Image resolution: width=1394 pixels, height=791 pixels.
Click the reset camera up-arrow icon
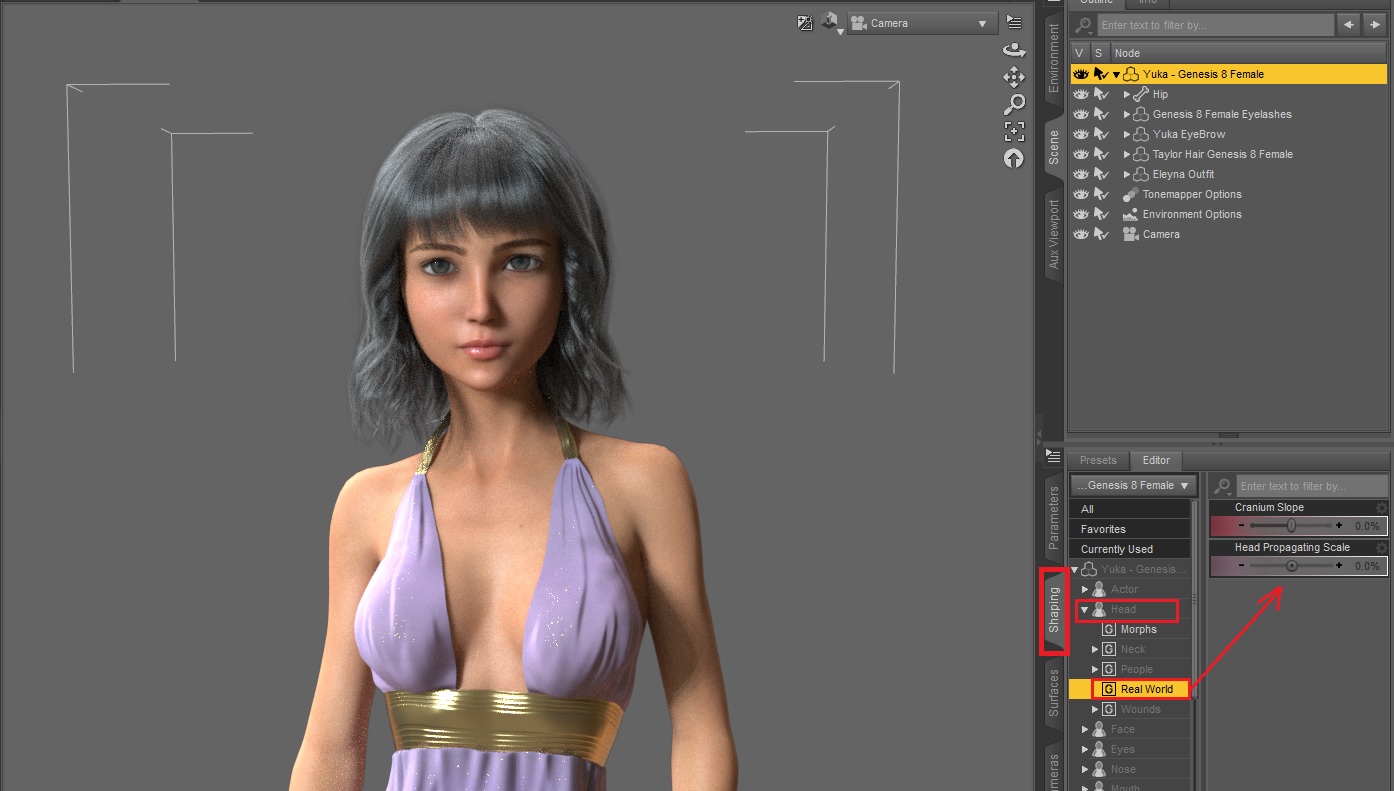tap(1014, 158)
